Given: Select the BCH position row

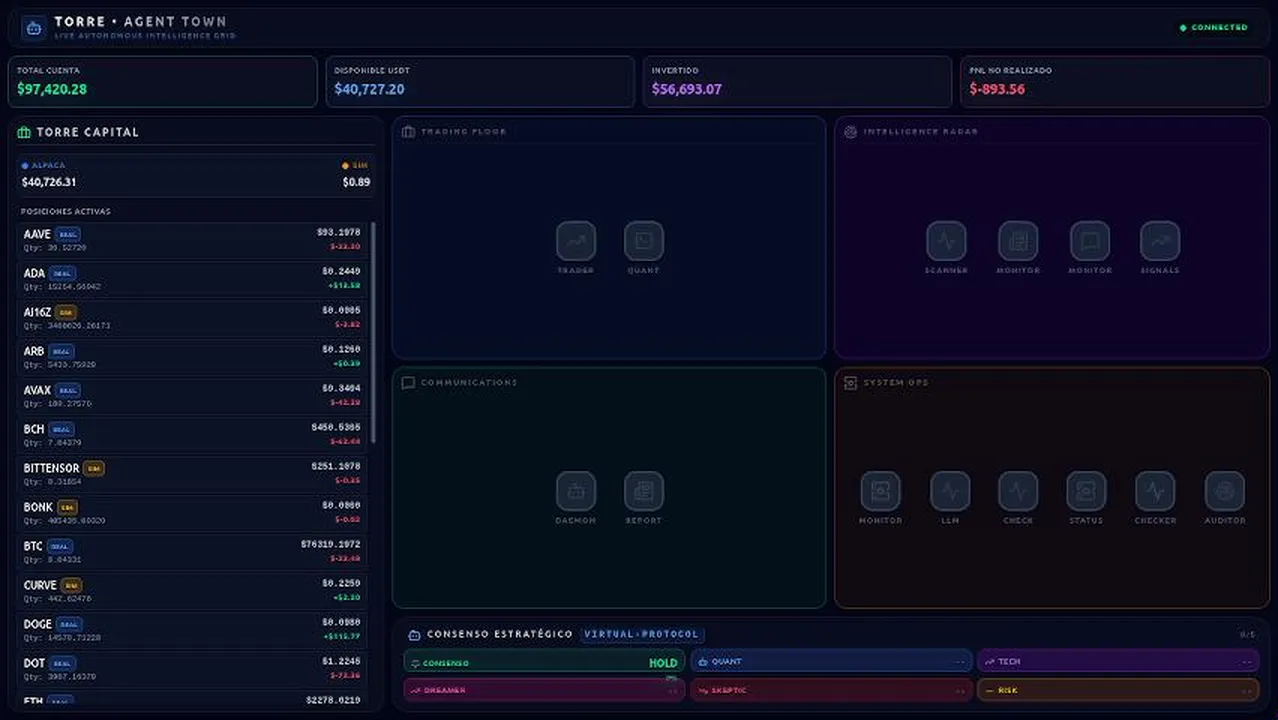Looking at the screenshot, I should pos(192,435).
